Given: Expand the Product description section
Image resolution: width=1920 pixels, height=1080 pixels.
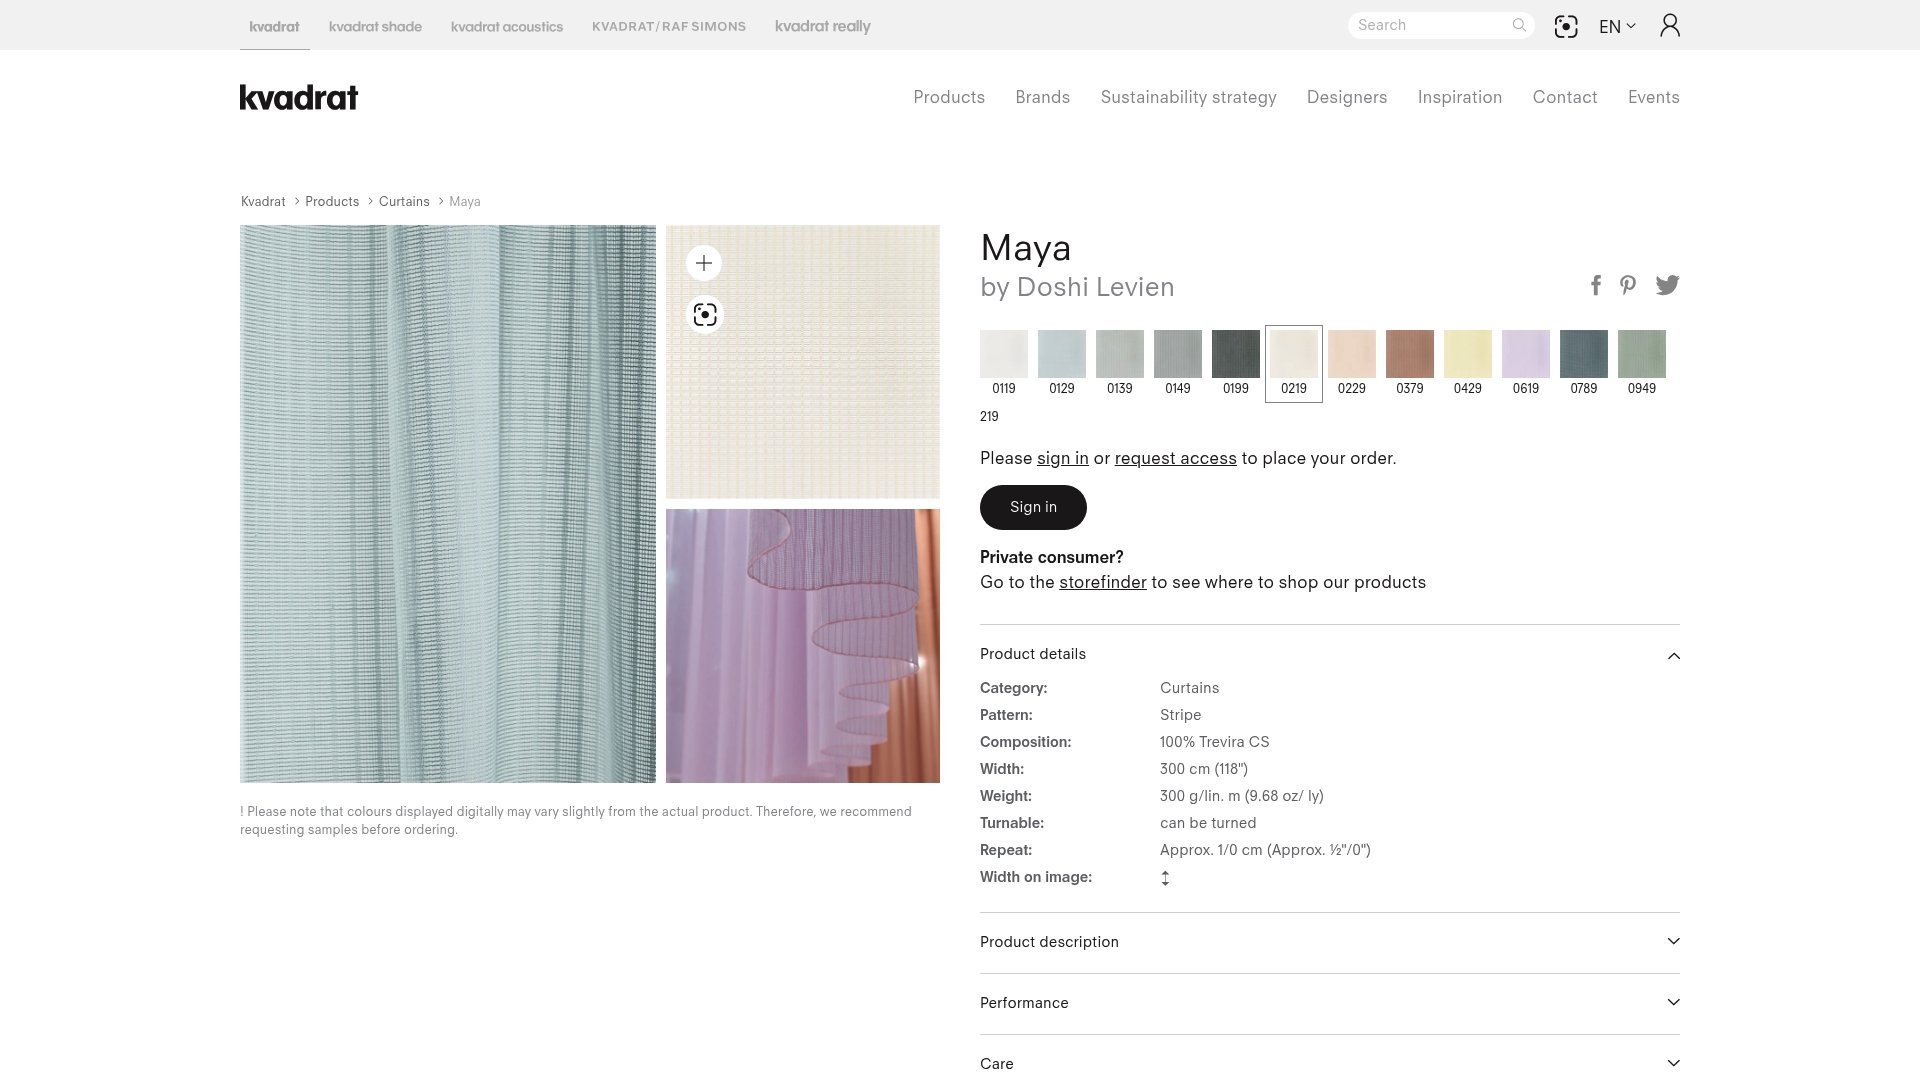Looking at the screenshot, I should coord(1330,942).
